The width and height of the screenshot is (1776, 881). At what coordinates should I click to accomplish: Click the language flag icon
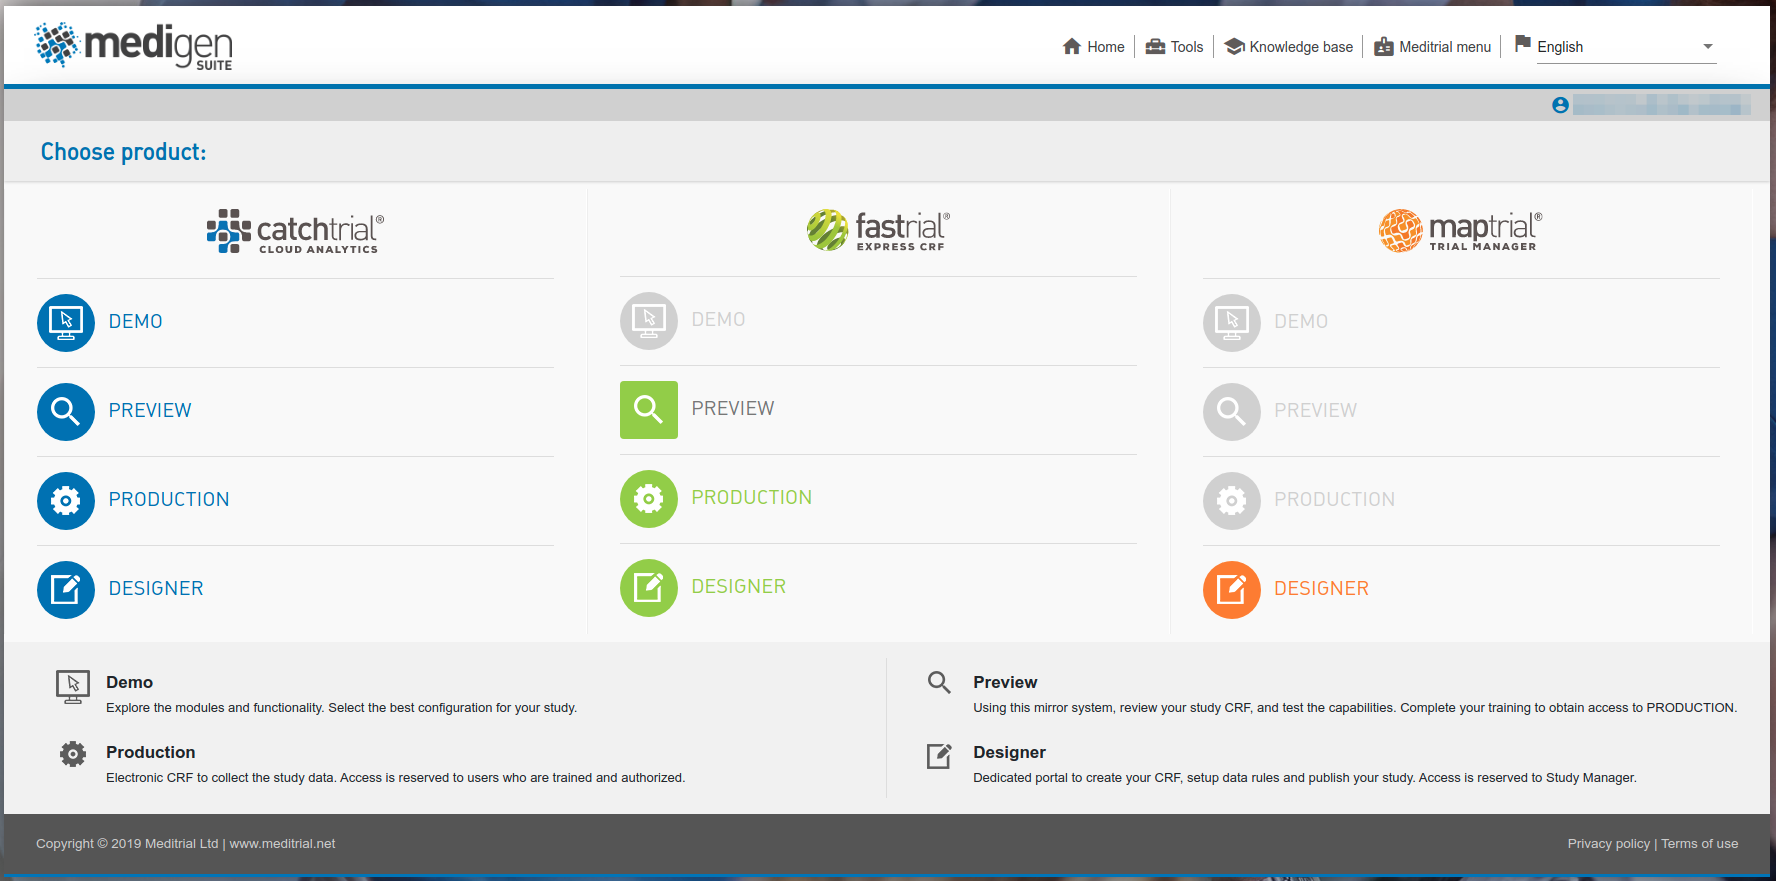[x=1523, y=43]
